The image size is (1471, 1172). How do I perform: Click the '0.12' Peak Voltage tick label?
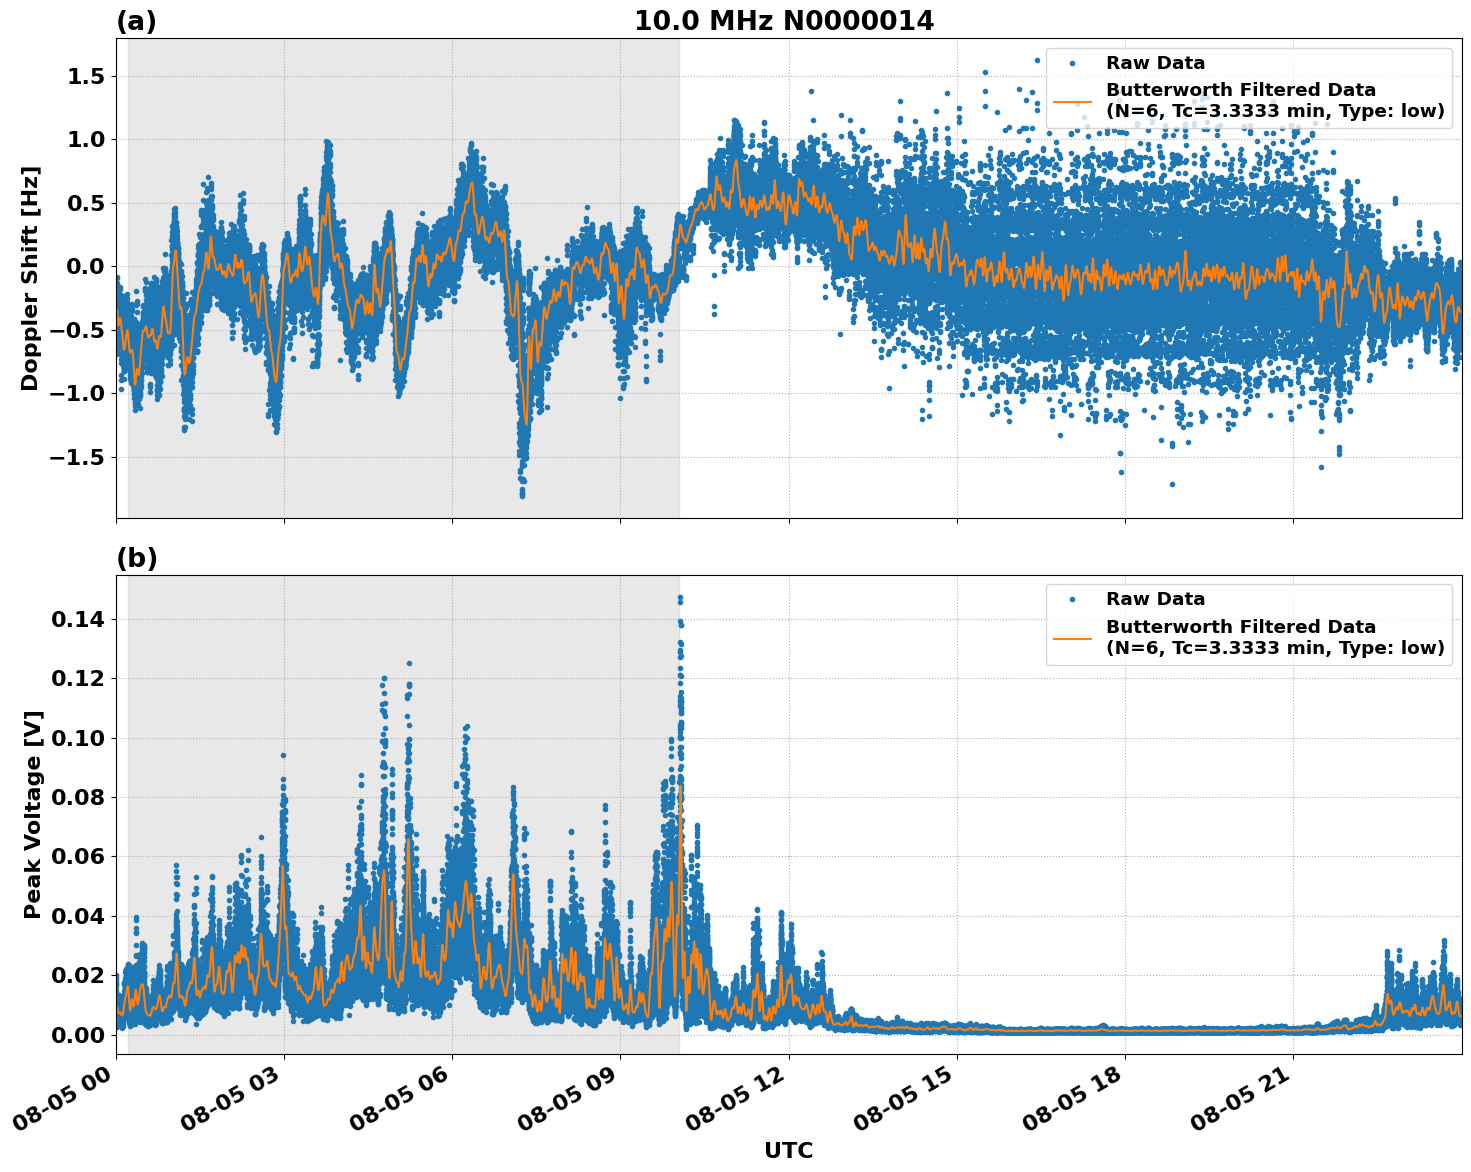coord(78,679)
